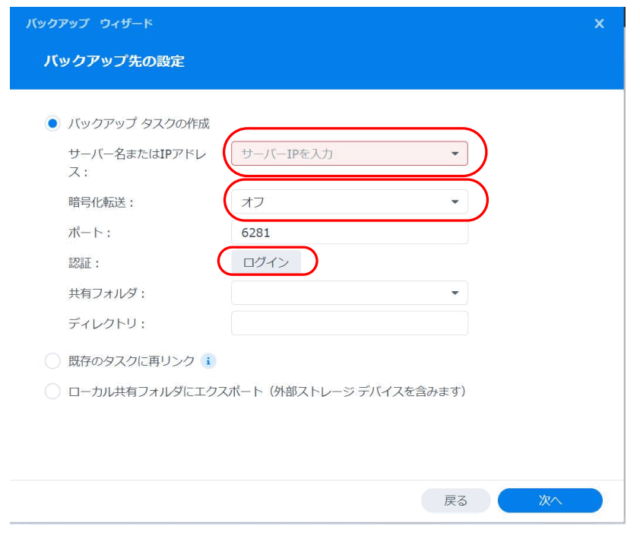Focus the ディレクトリ input field
Image resolution: width=640 pixels, height=536 pixels.
click(349, 323)
